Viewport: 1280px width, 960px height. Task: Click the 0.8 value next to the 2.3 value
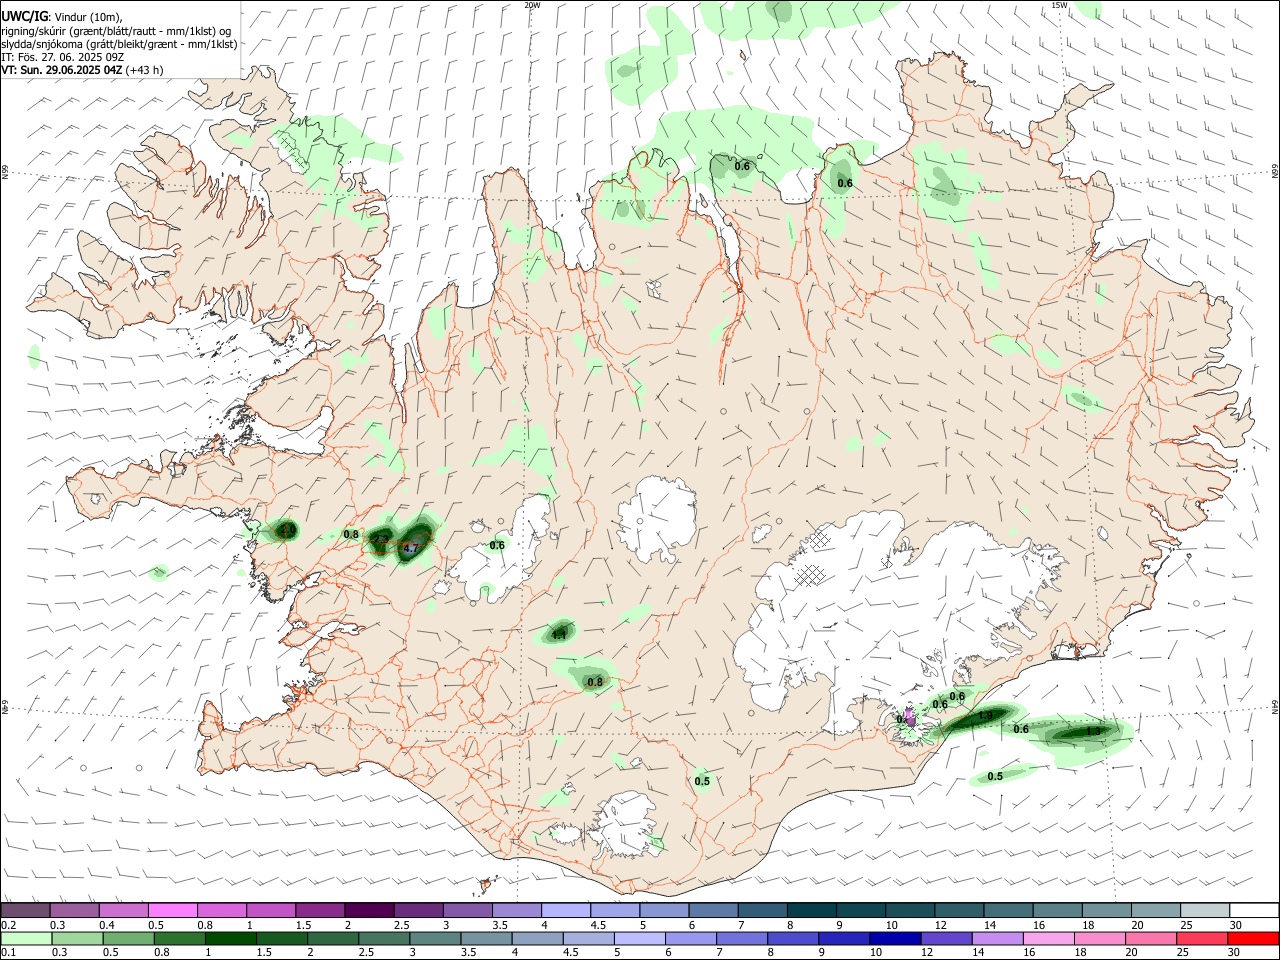(351, 534)
